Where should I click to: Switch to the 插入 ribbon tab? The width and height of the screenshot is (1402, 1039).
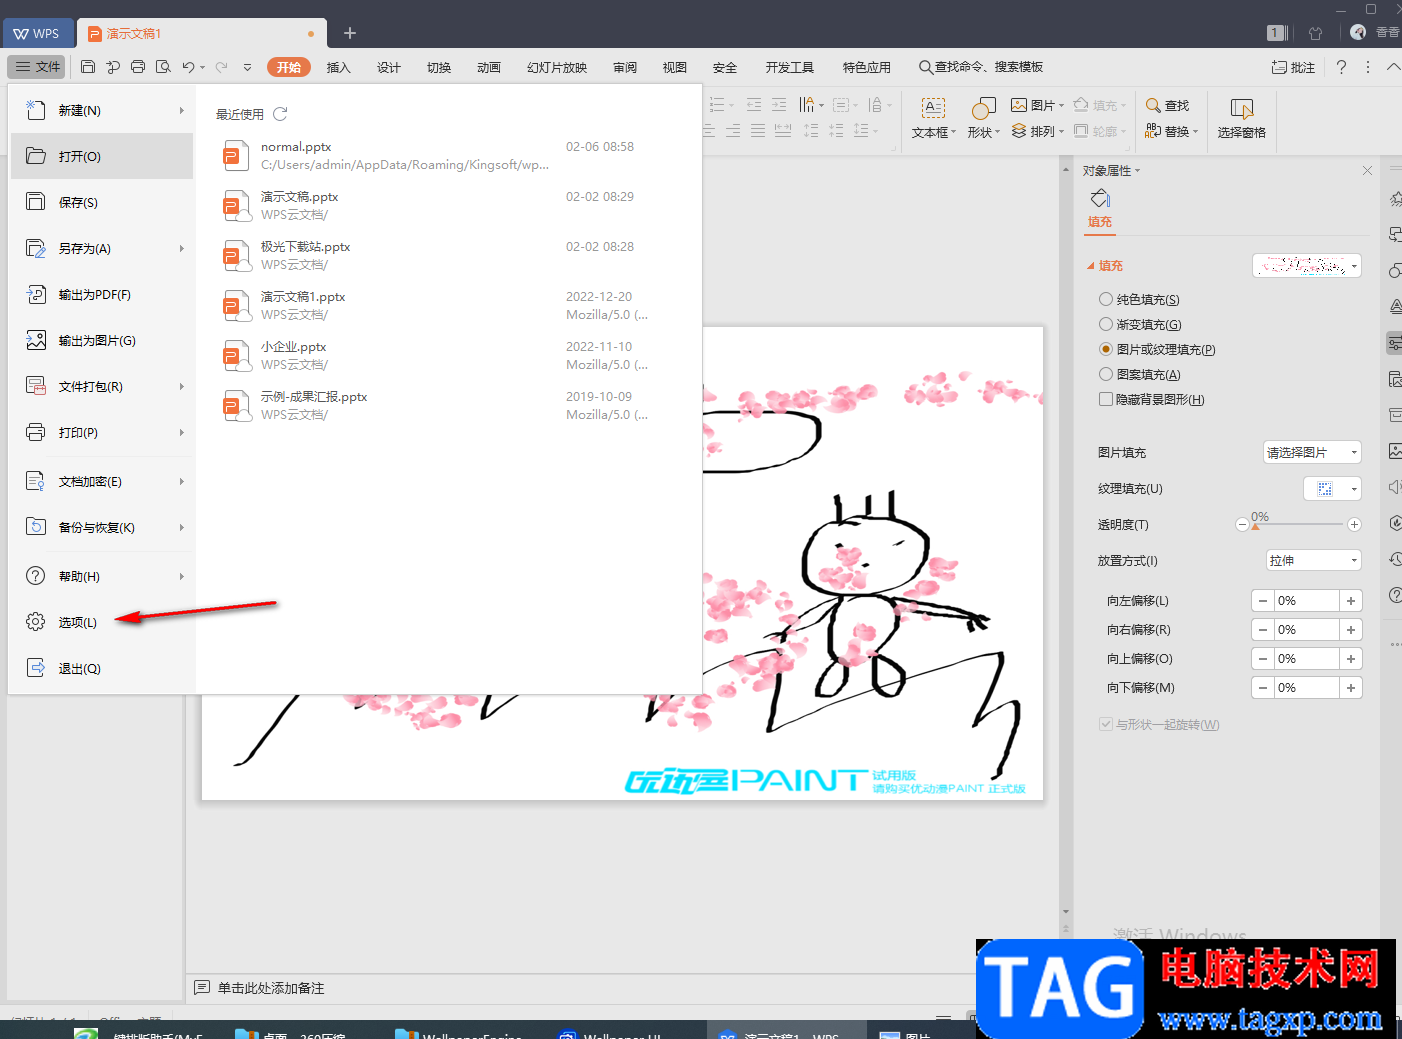tap(339, 67)
